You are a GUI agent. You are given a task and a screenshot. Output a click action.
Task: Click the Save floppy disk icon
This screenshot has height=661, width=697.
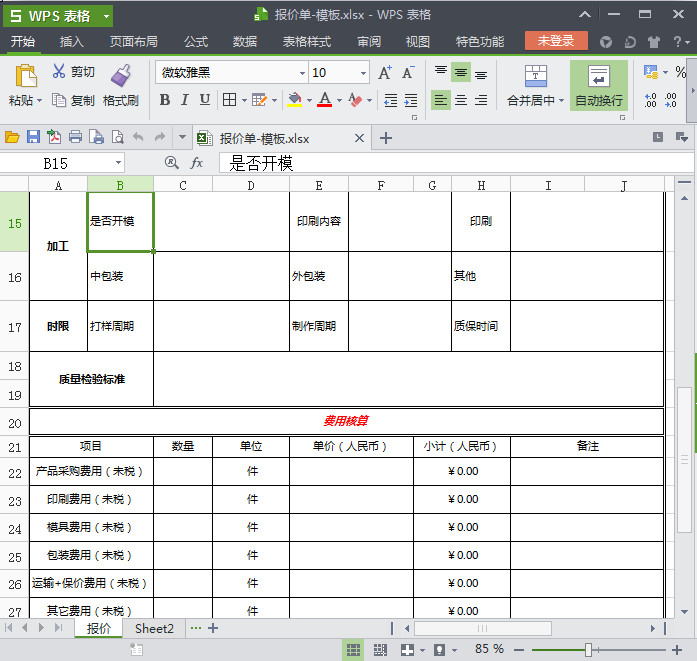tap(33, 137)
